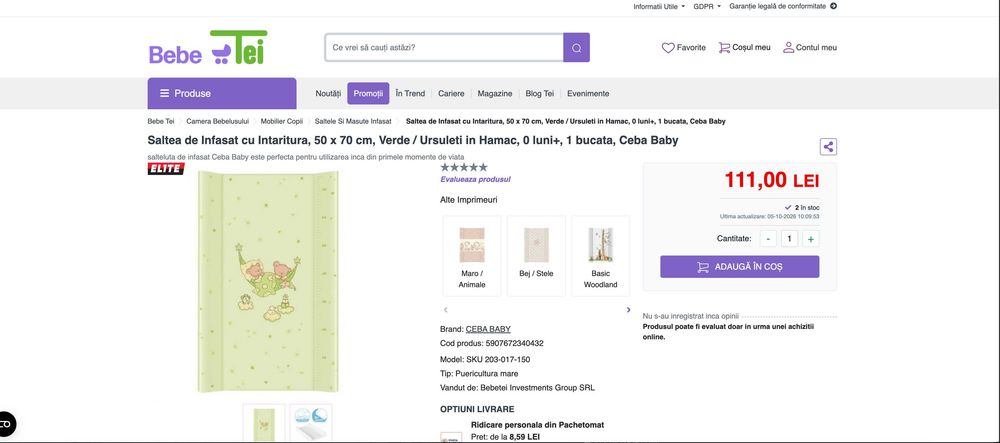Click '2 în stoc' availability text
This screenshot has height=443, width=1000.
(802, 208)
